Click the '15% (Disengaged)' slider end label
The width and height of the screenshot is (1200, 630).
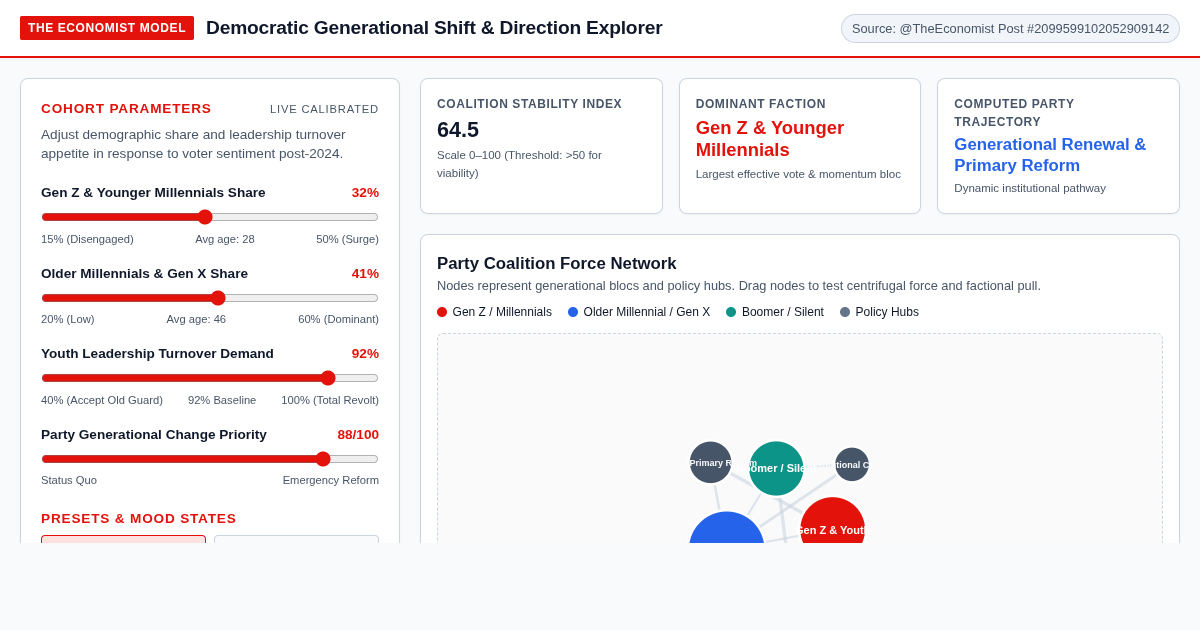pyautogui.click(x=87, y=239)
